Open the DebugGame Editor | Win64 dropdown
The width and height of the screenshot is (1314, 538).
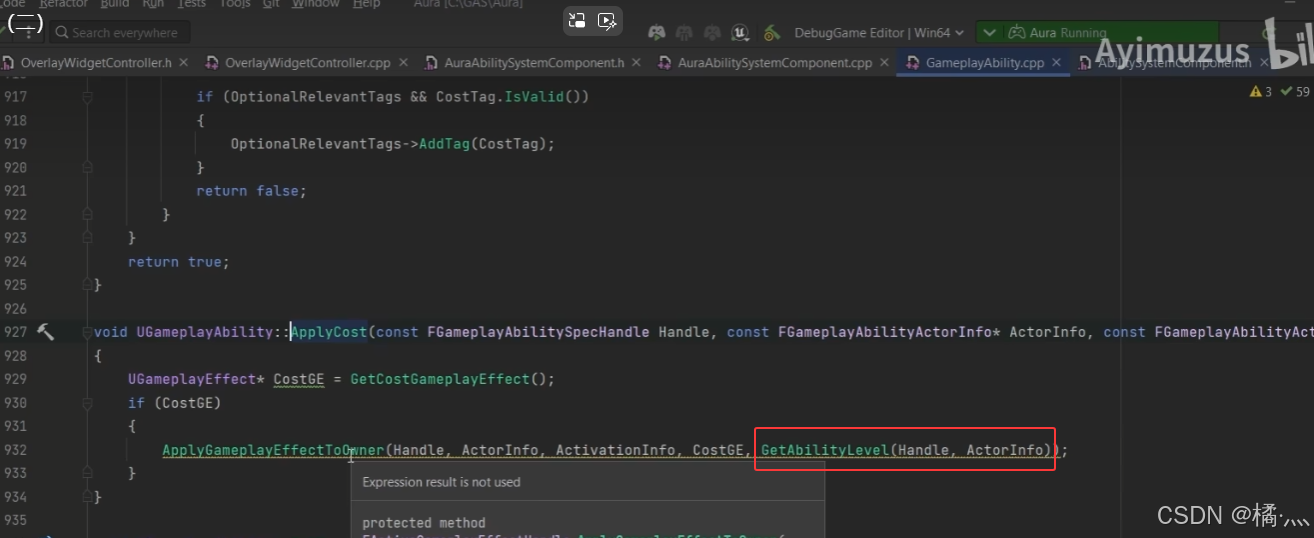pyautogui.click(x=879, y=33)
